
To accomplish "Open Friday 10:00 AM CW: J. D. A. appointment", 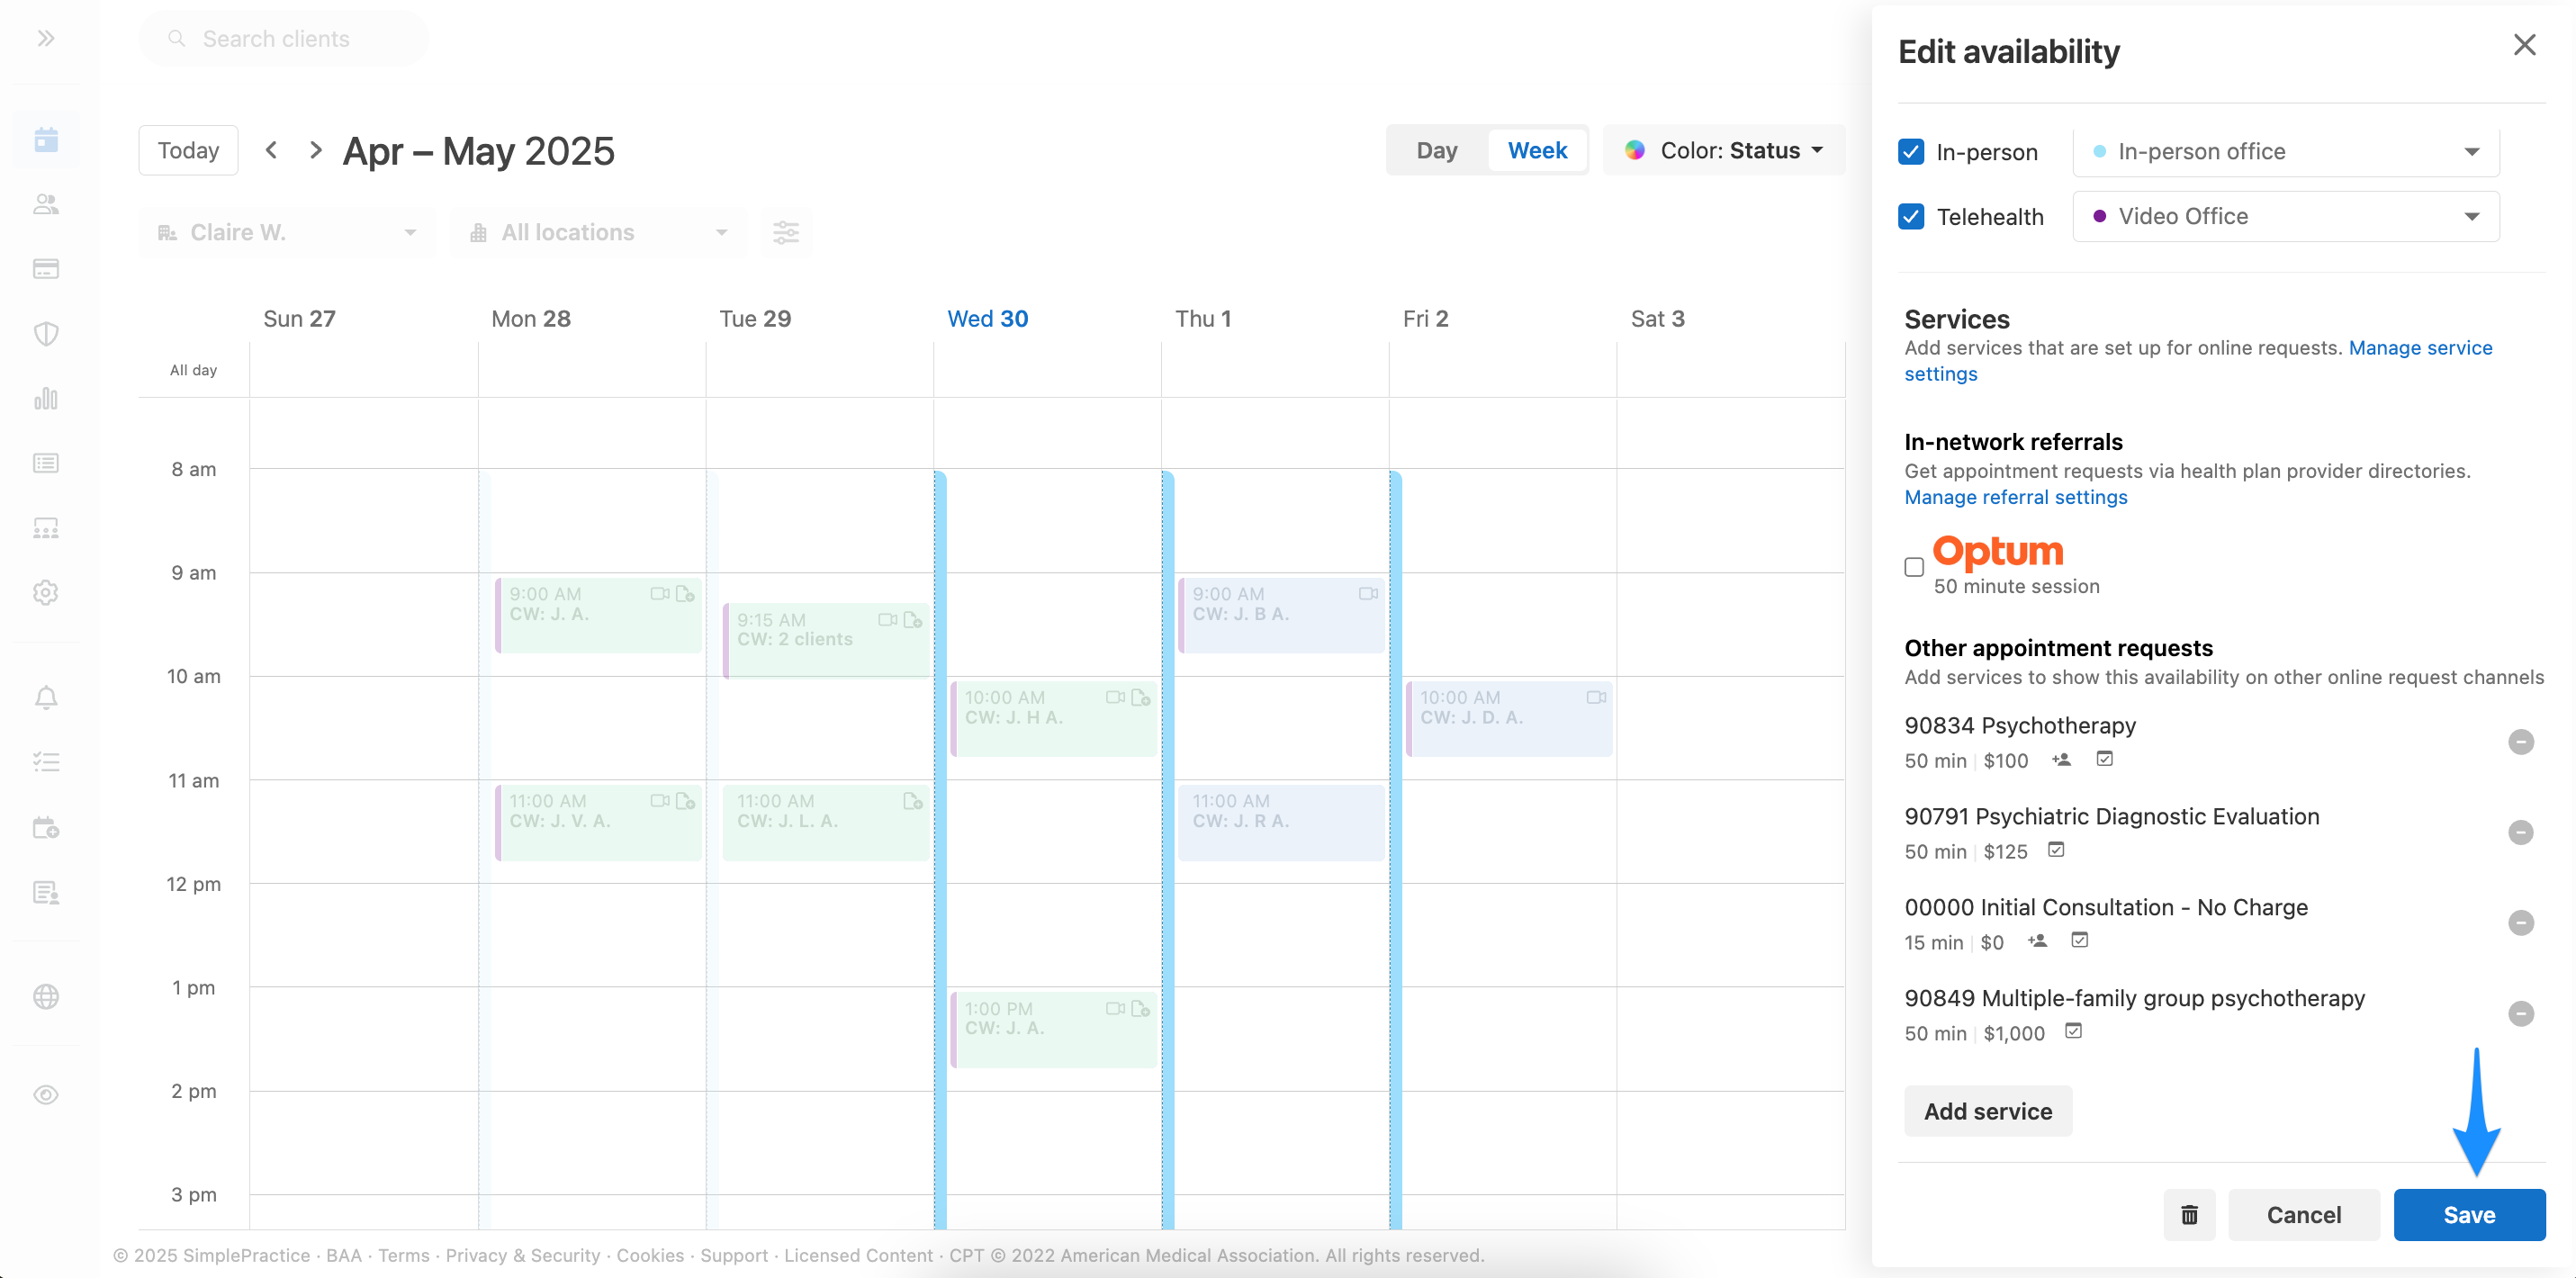I will coord(1509,719).
